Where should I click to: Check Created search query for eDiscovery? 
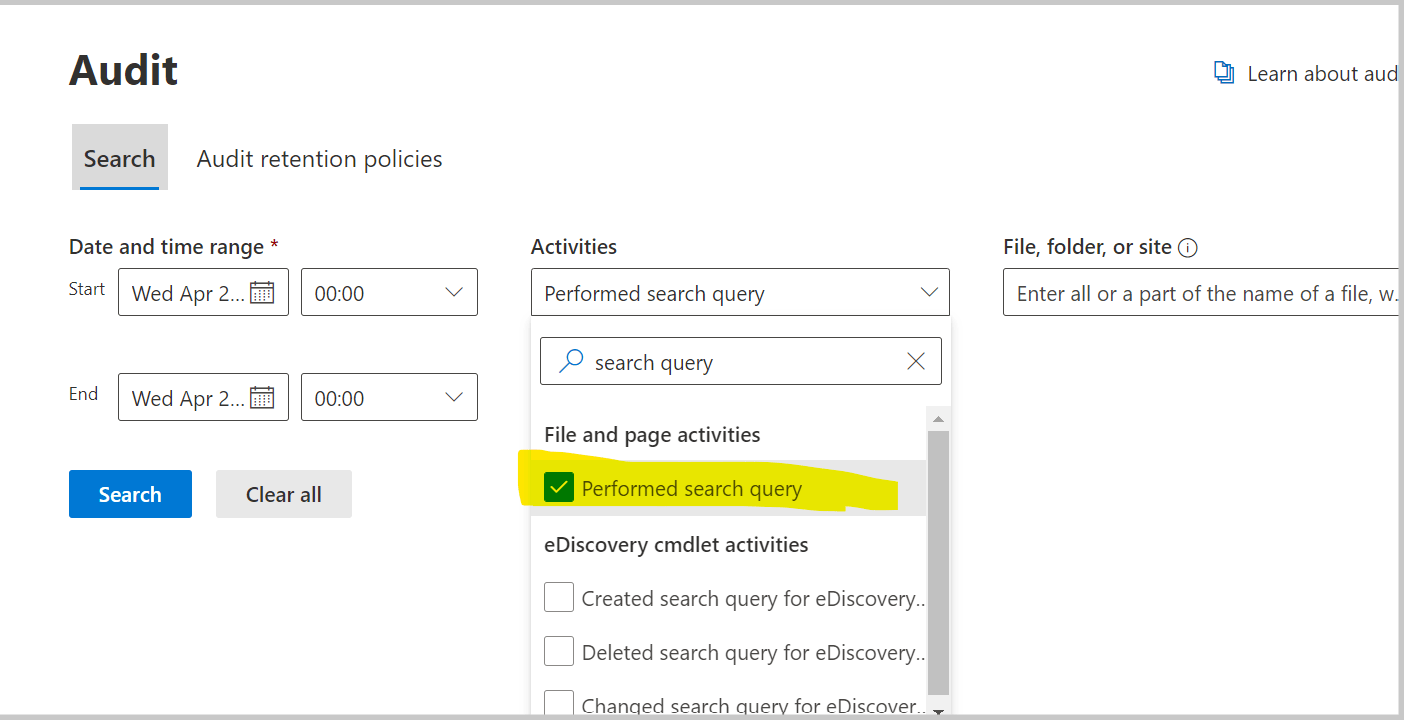[x=558, y=598]
